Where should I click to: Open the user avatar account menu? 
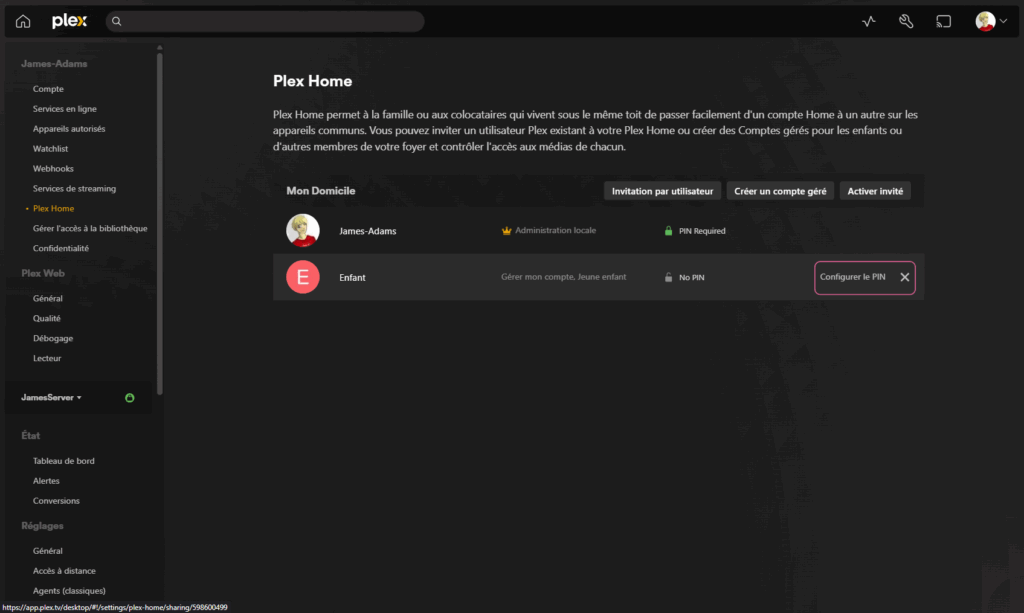pyautogui.click(x=991, y=22)
